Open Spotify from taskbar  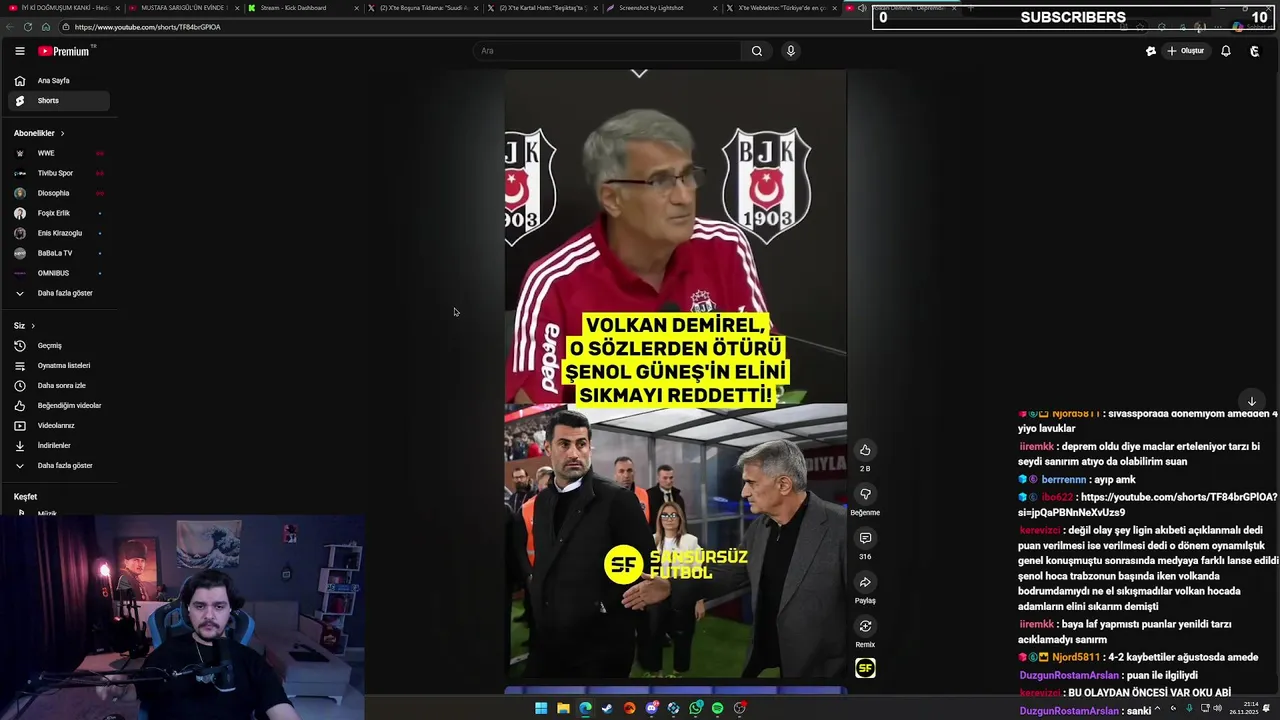[718, 708]
